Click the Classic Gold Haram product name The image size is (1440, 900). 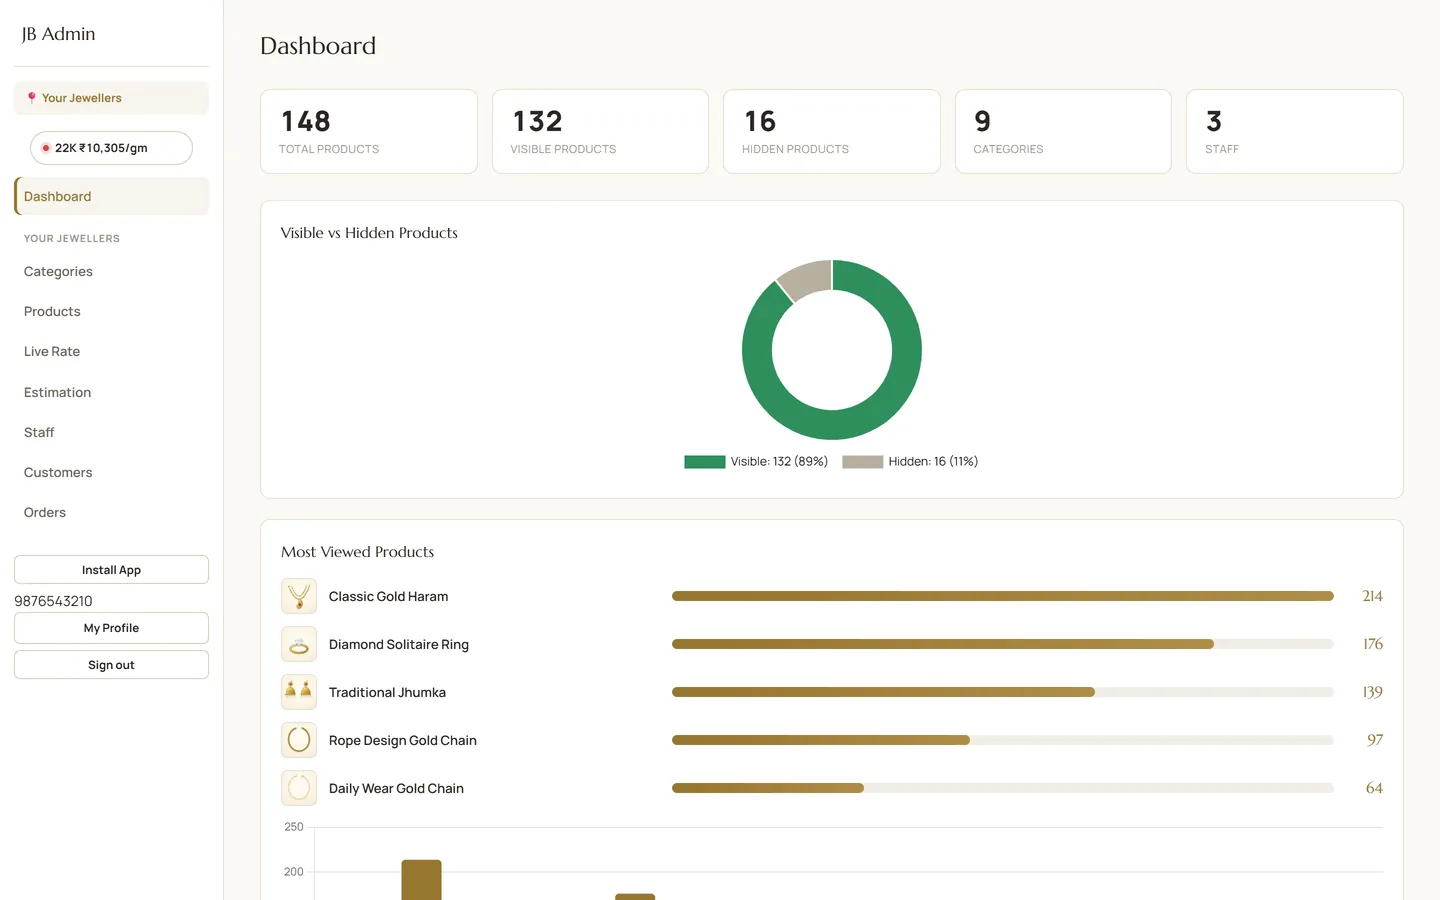389,596
